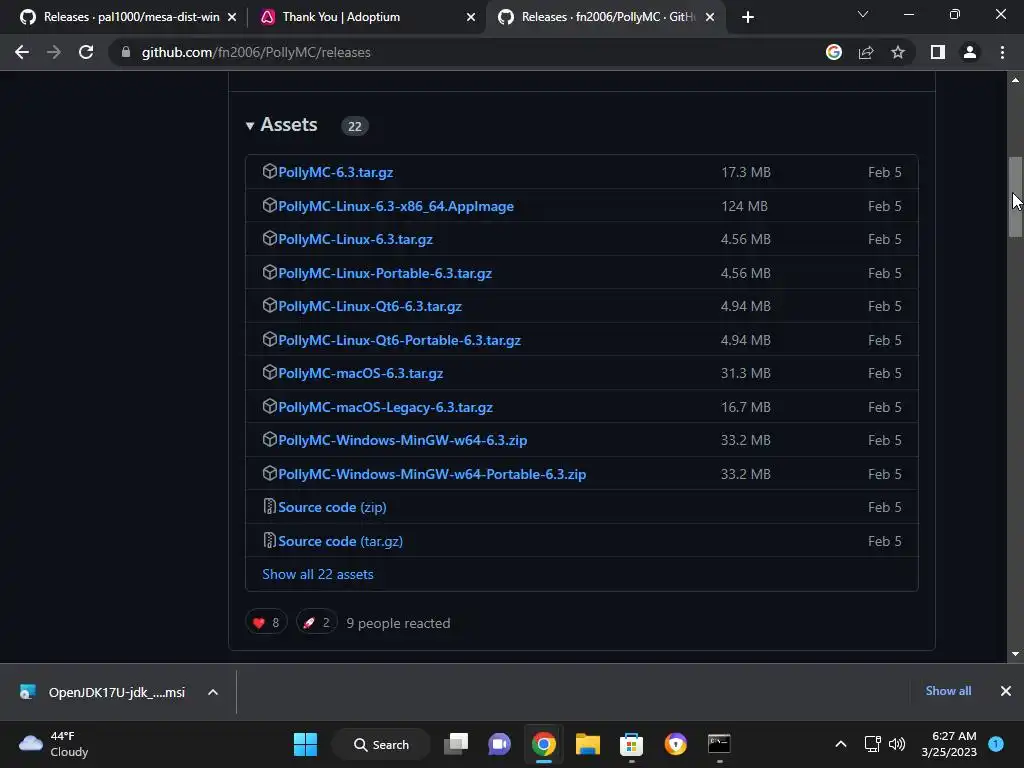Open a new browser tab

point(748,18)
